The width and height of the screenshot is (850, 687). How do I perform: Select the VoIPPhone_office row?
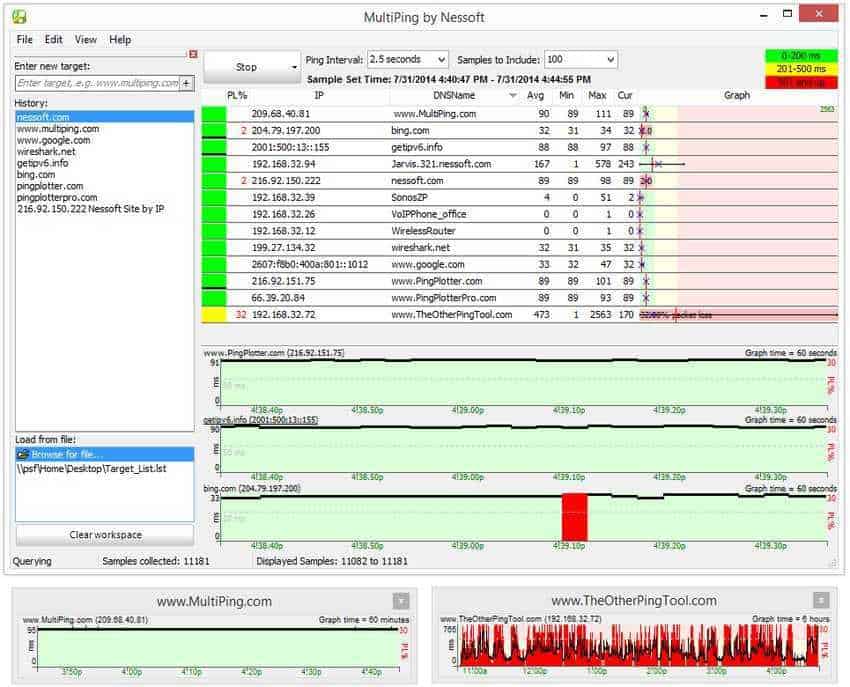519,214
